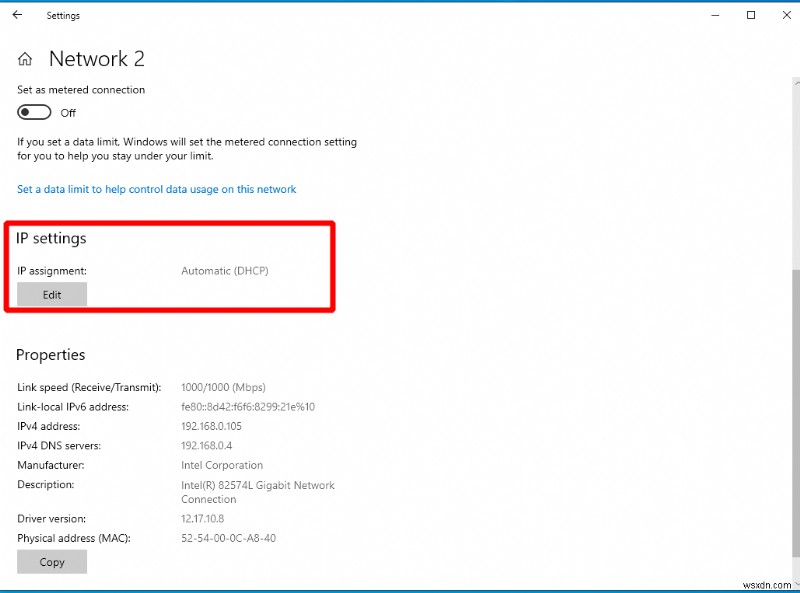The height and width of the screenshot is (593, 800).
Task: Click the Settings title in titlebar
Action: click(63, 15)
